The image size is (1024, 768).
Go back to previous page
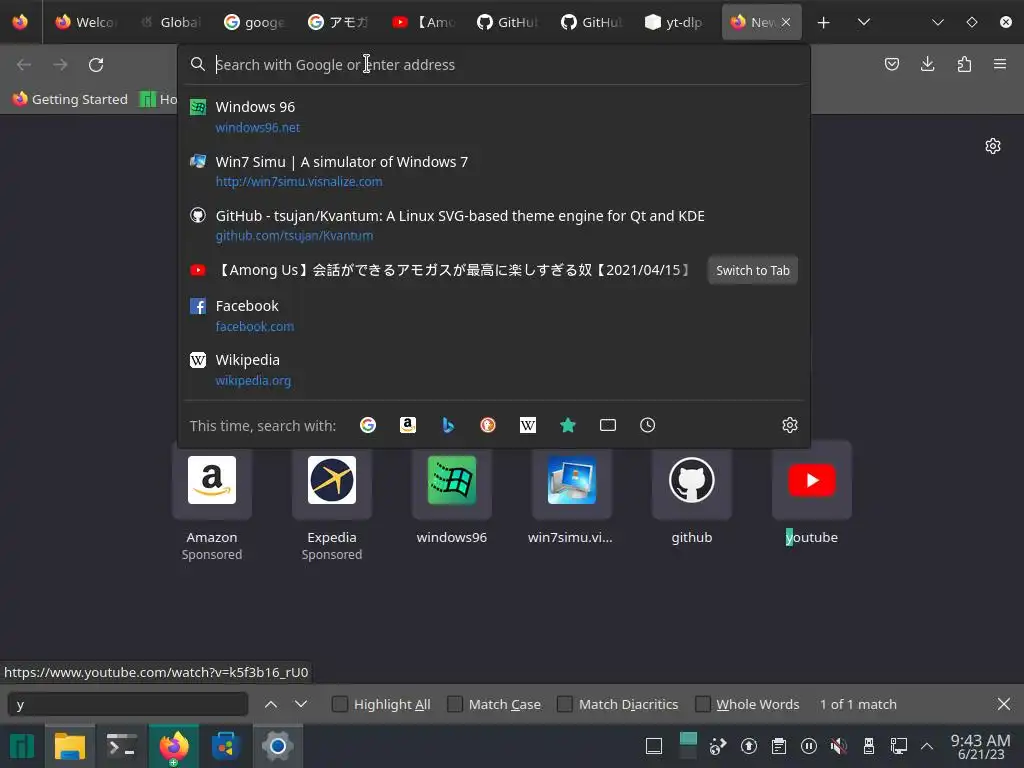[x=24, y=65]
